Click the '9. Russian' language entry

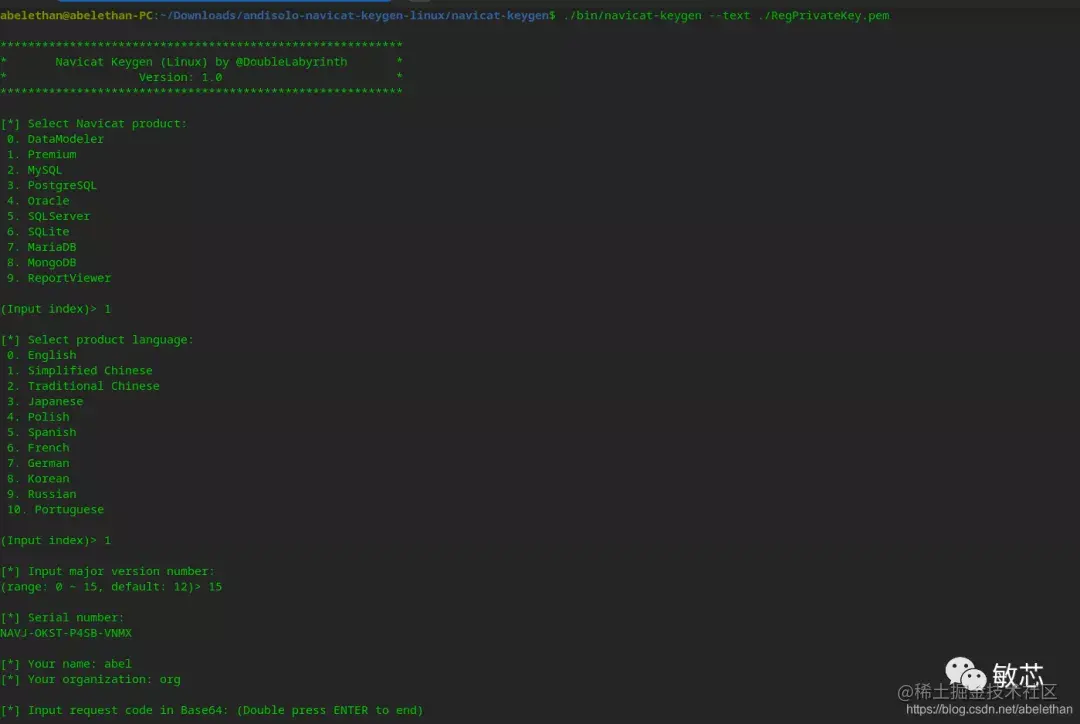[x=42, y=494]
